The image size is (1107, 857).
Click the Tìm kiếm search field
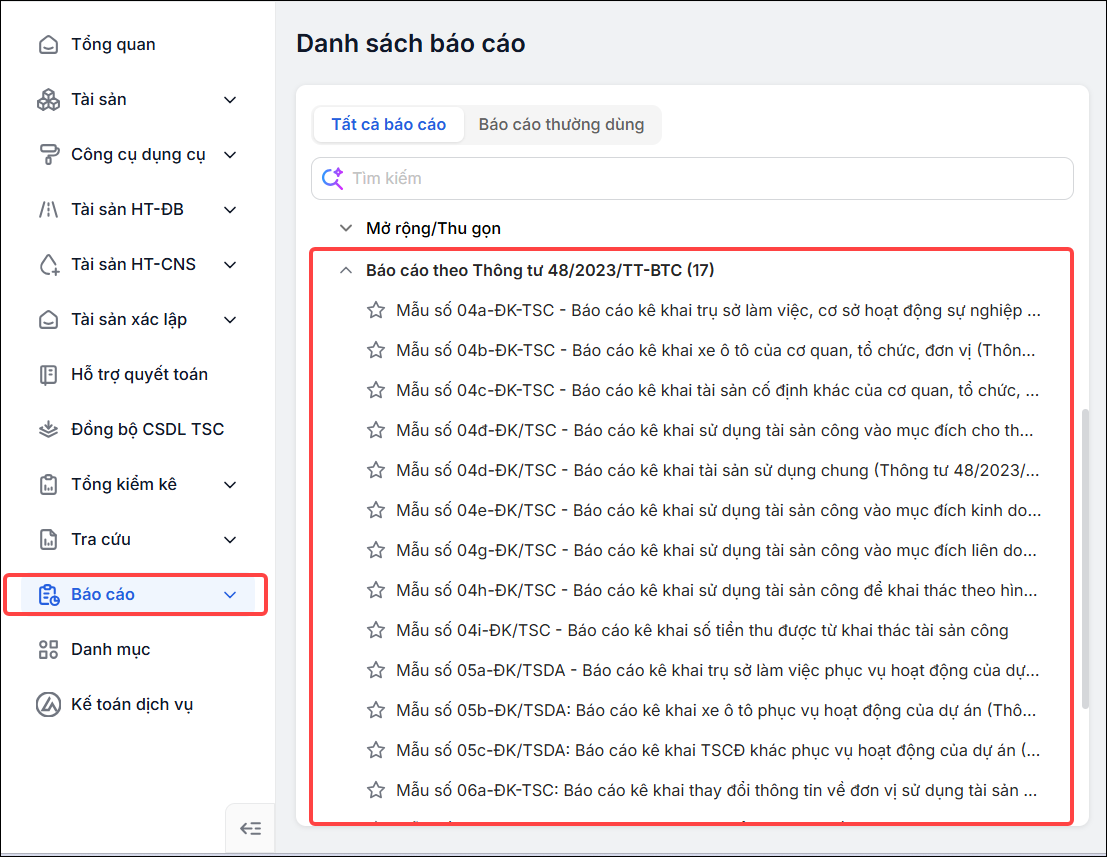[692, 178]
